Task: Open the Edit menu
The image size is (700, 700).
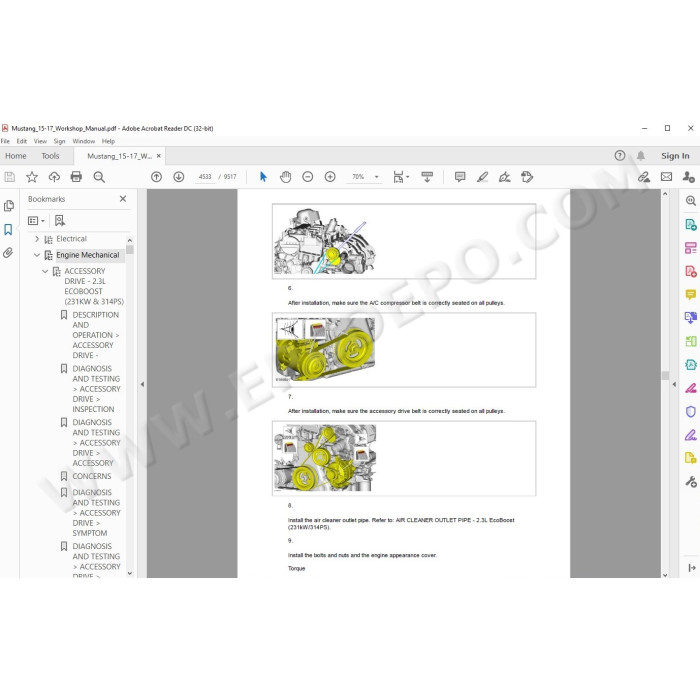Action: [x=22, y=141]
